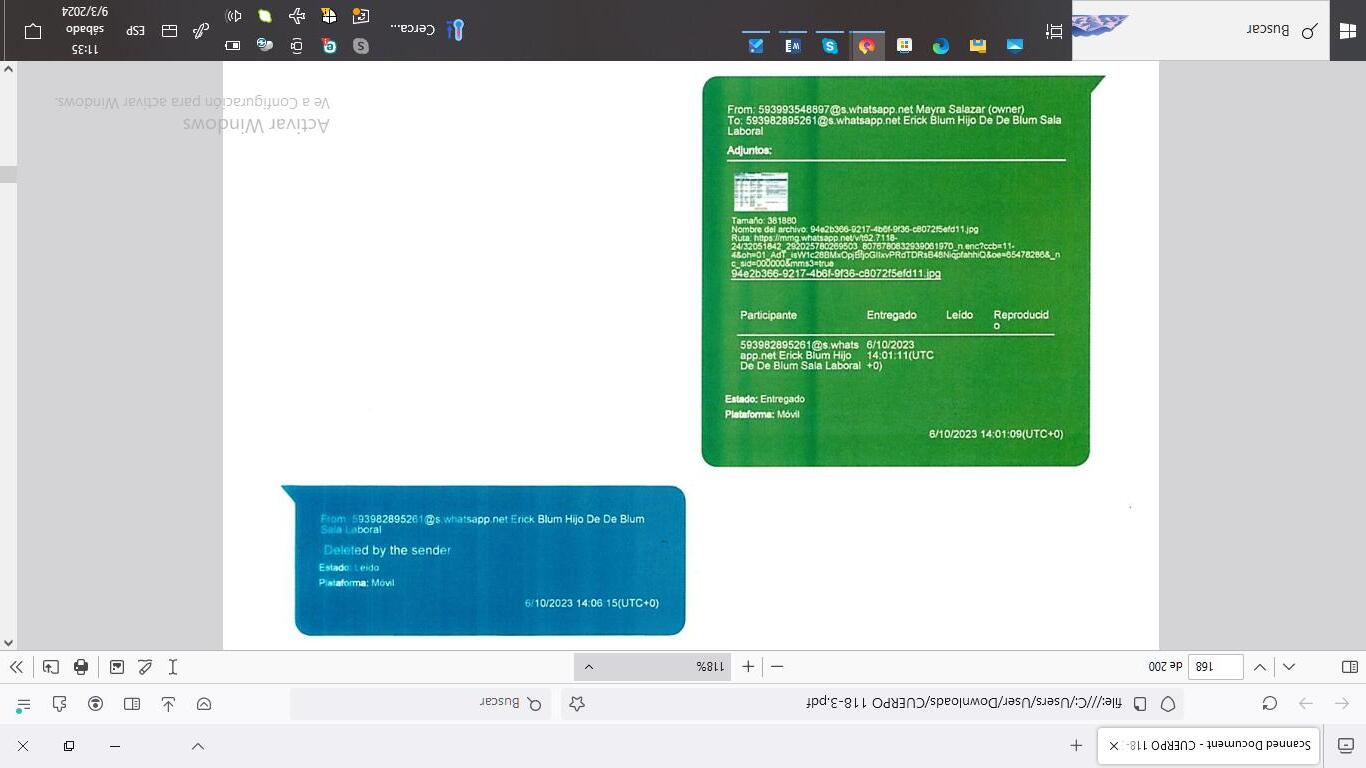
Task: Open the Windows Start menu
Action: [1347, 31]
